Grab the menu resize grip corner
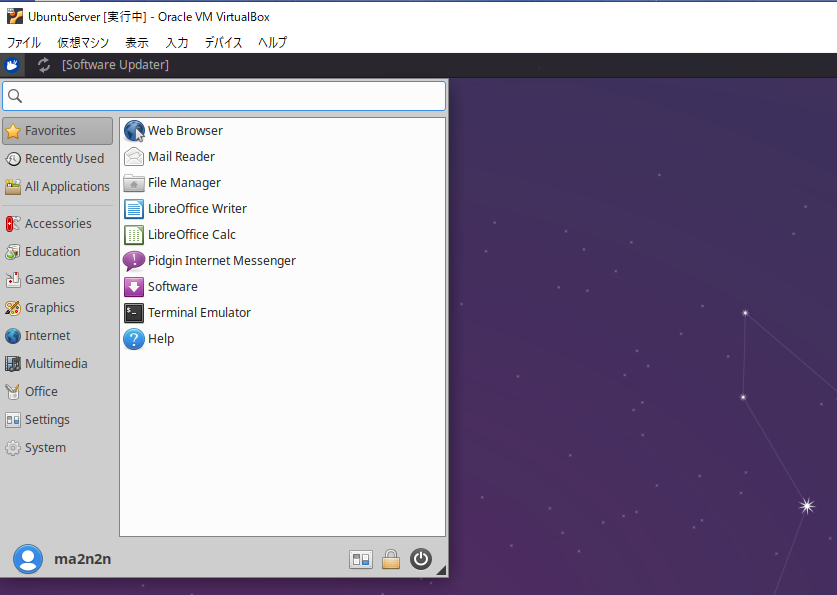 click(441, 570)
